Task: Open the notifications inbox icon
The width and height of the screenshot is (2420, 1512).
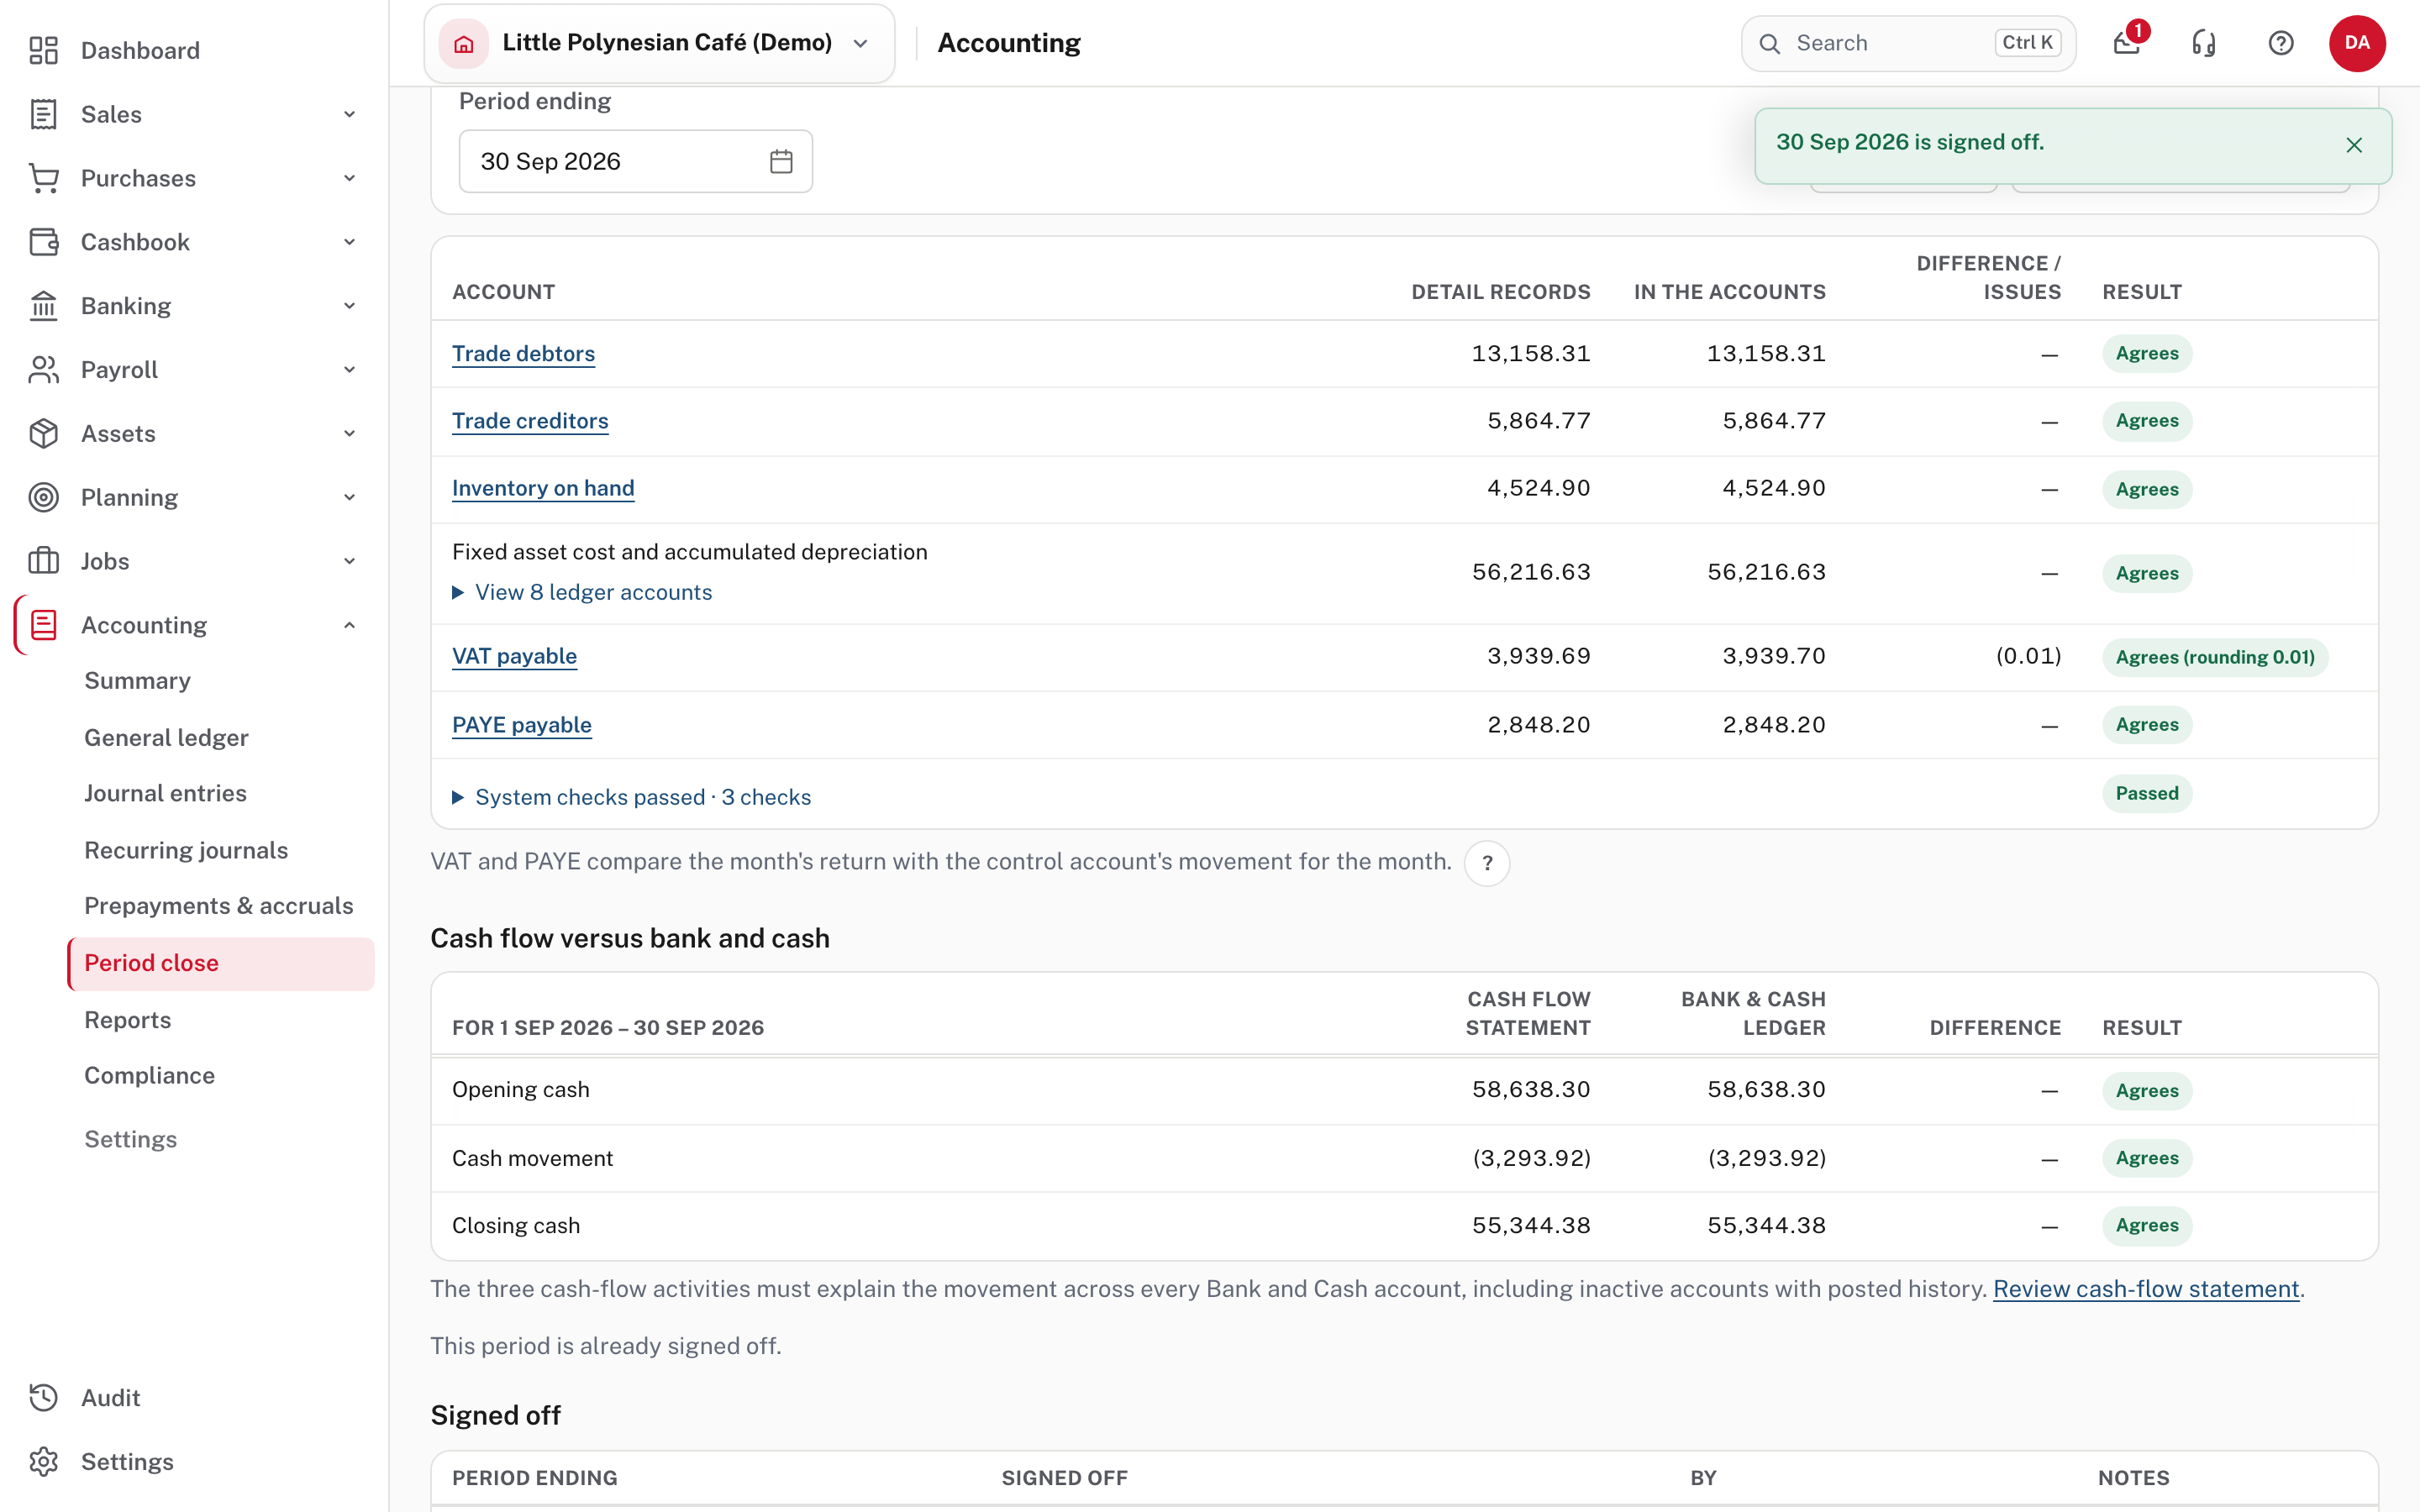Action: tap(2126, 43)
